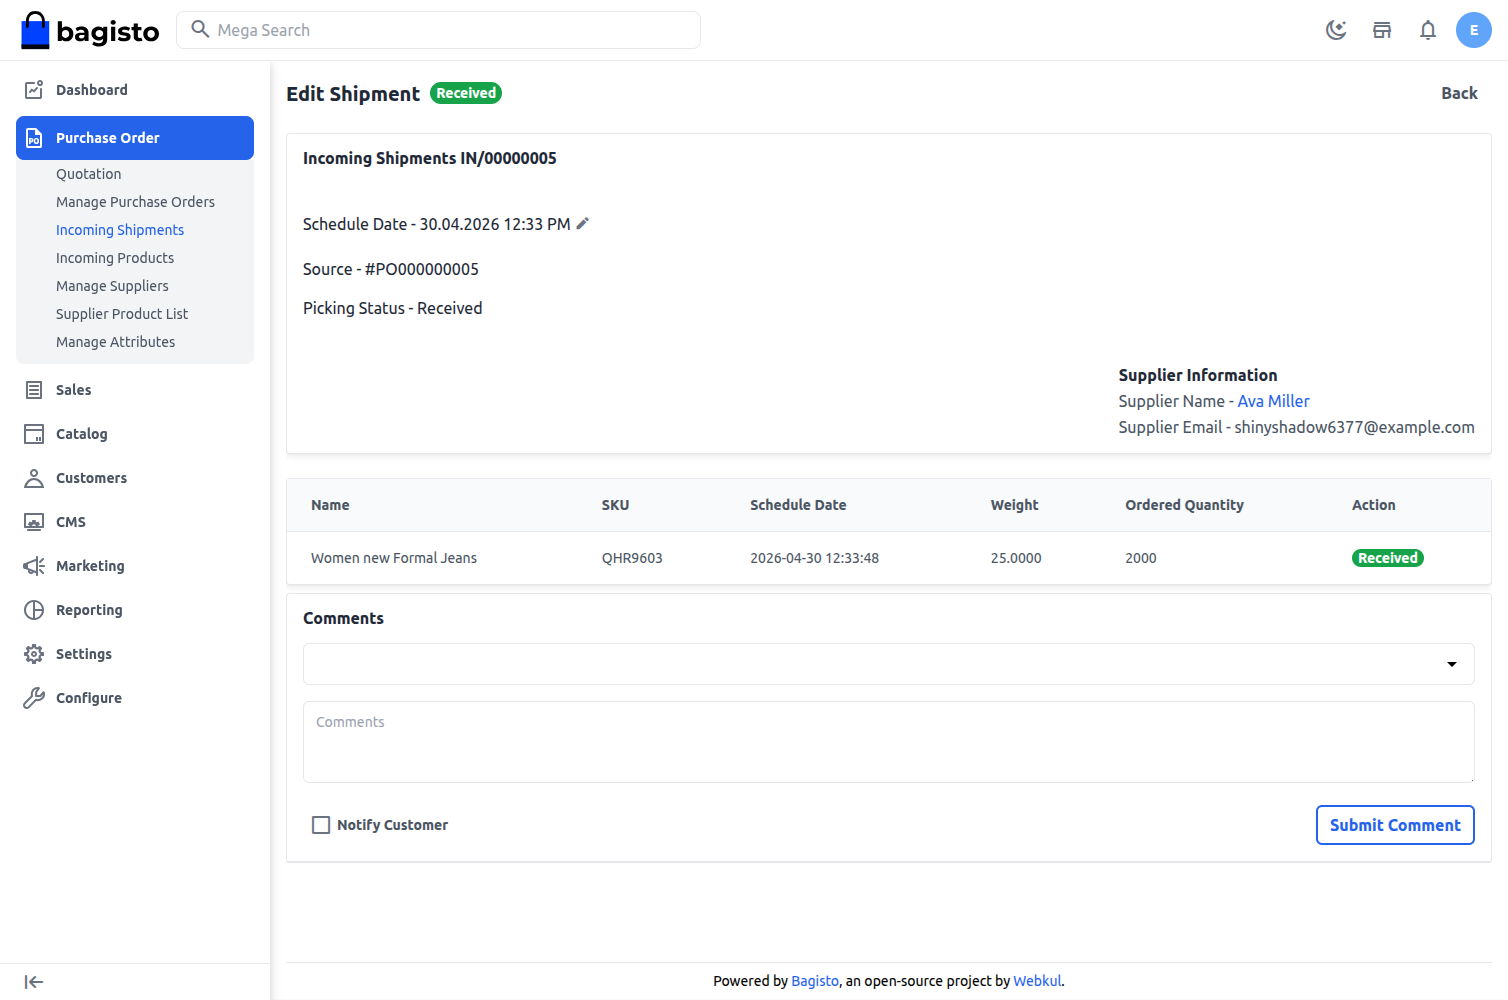Click the Received status badge in the table

(x=1388, y=557)
